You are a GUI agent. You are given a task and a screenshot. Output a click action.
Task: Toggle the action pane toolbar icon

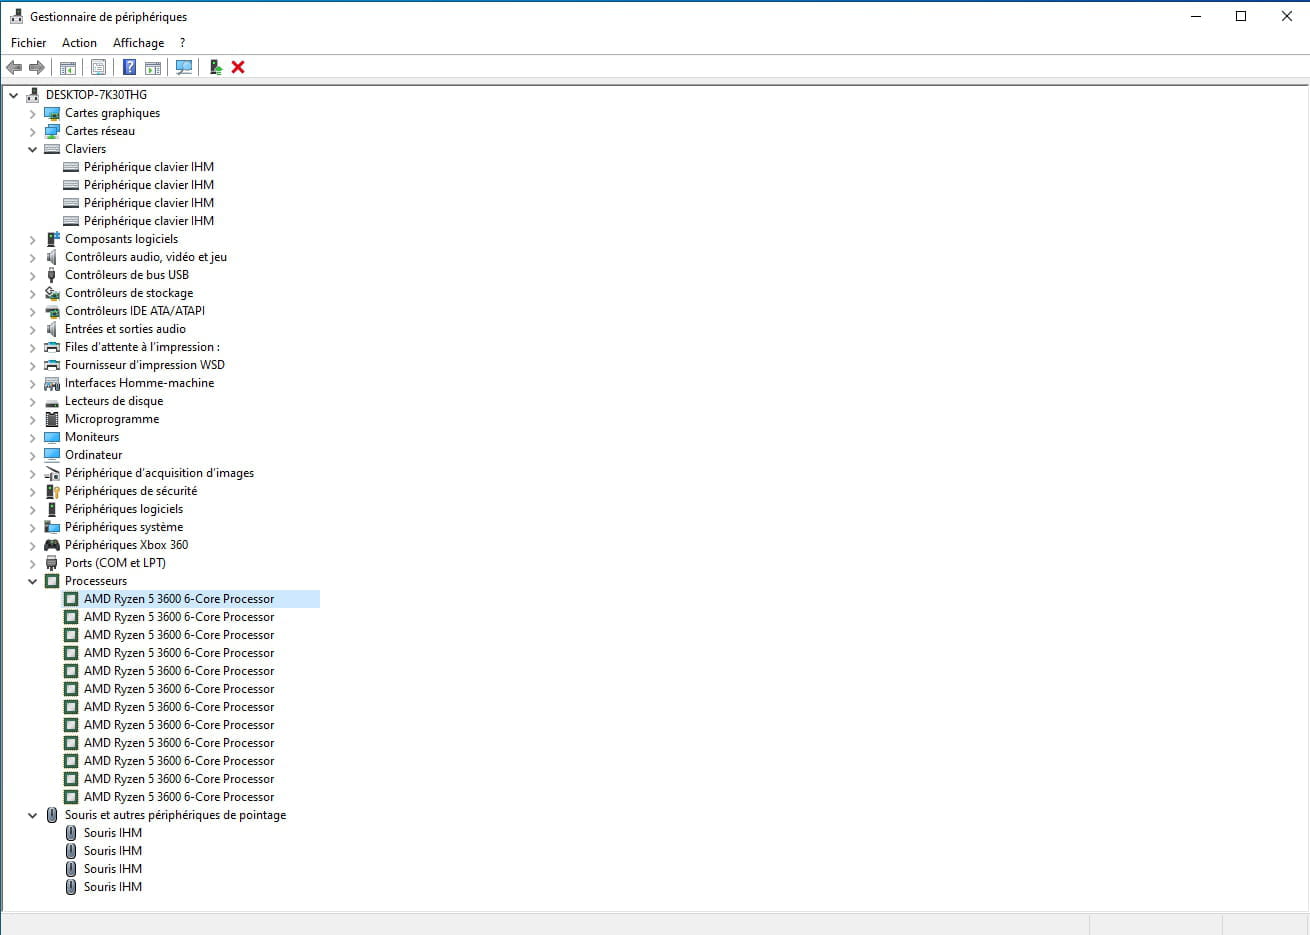click(x=153, y=67)
